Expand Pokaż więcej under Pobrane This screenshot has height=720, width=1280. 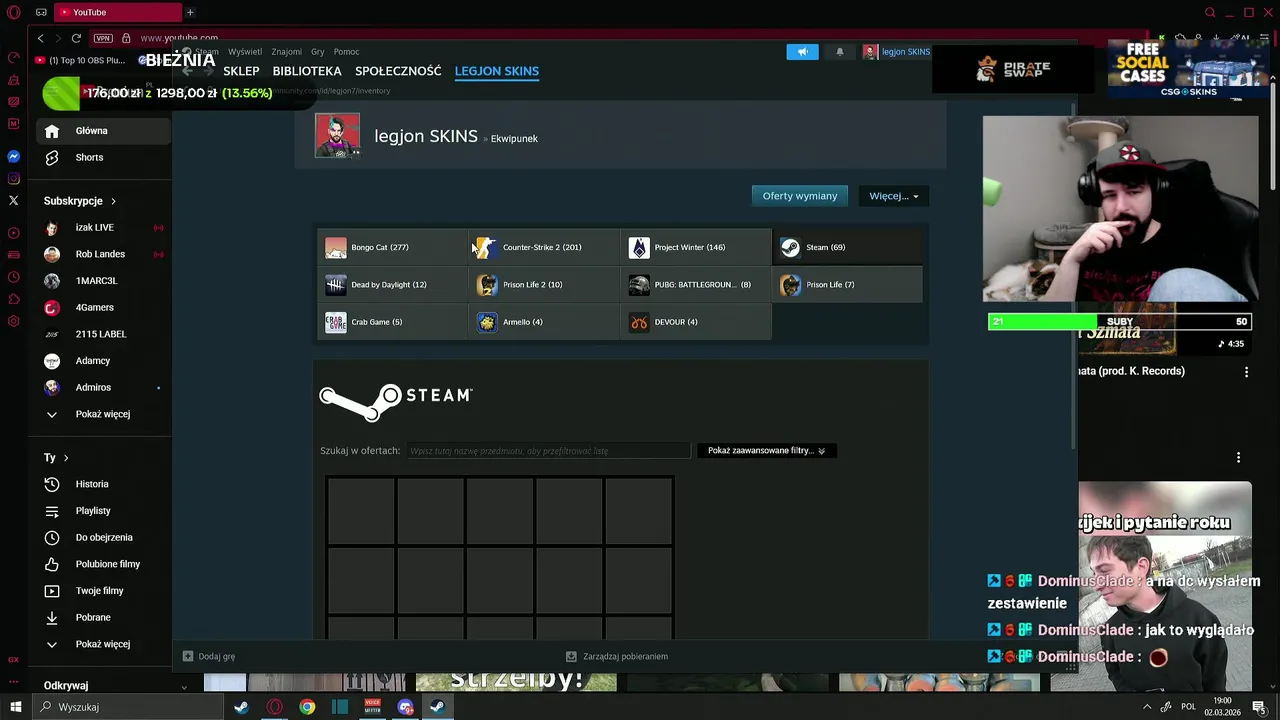tap(102, 644)
